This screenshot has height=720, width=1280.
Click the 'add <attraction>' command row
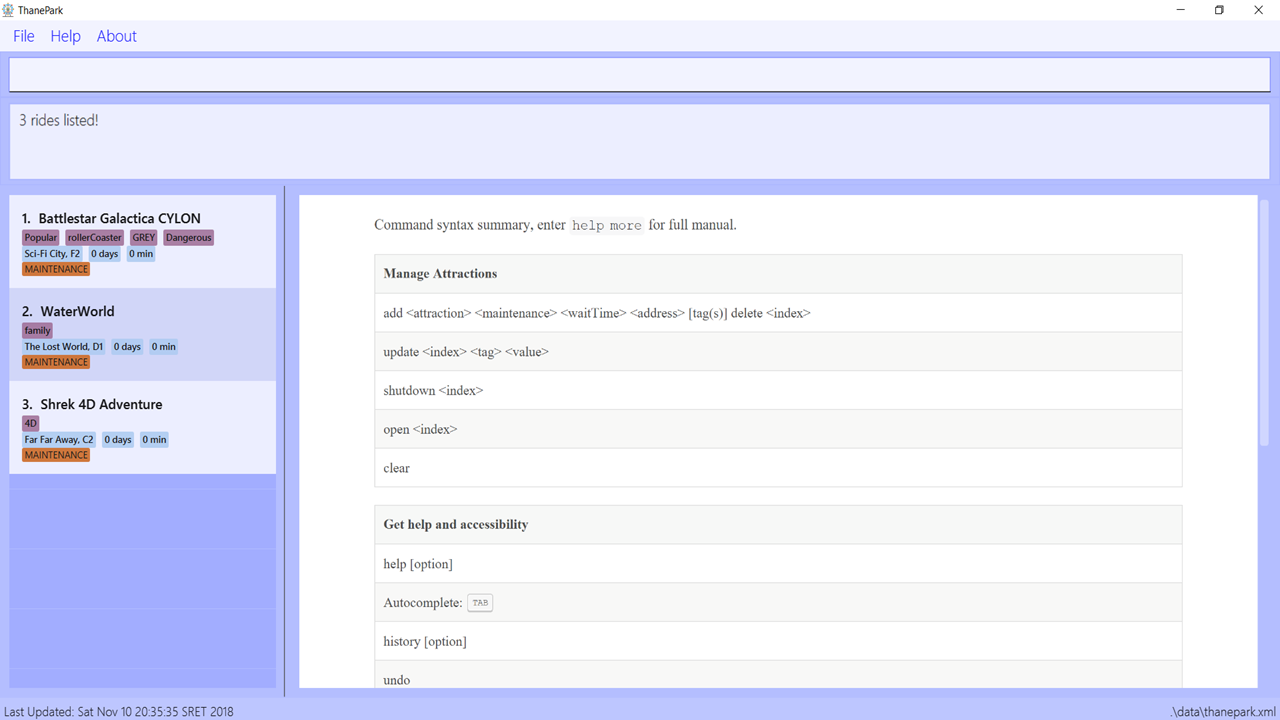pos(778,313)
